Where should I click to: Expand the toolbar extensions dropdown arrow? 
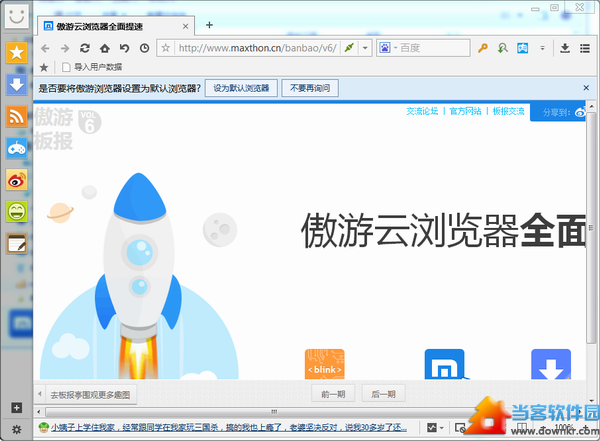pos(542,48)
